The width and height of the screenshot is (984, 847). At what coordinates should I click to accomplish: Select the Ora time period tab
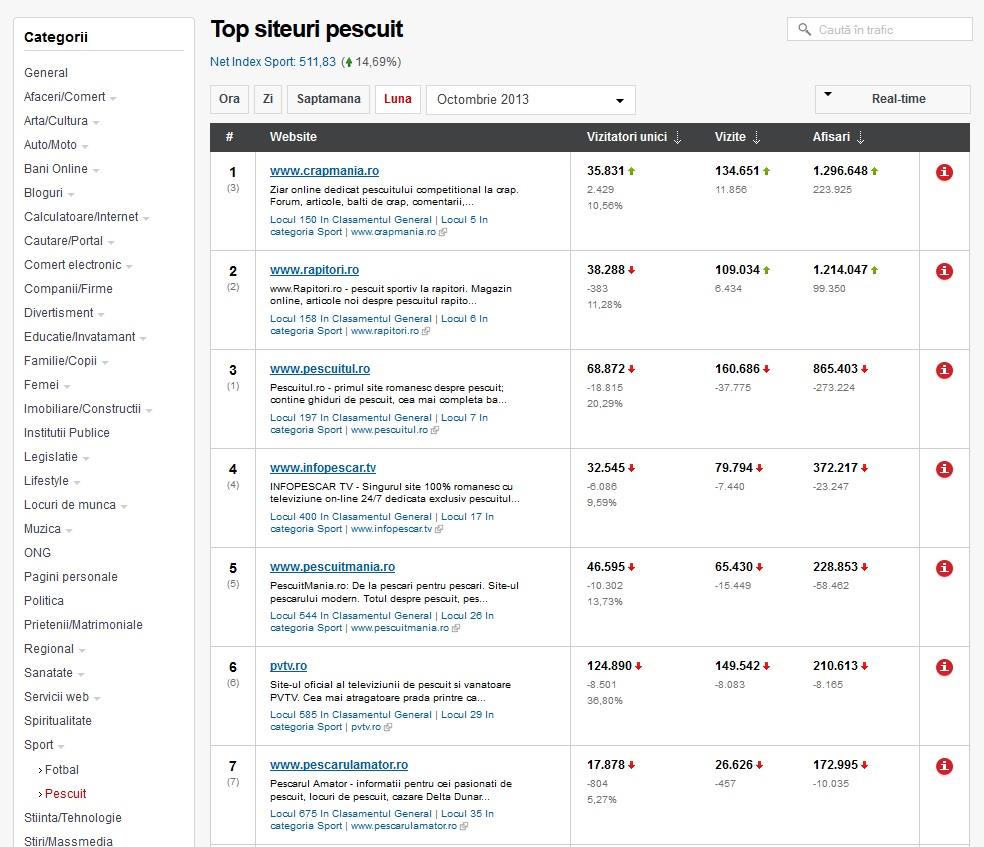pyautogui.click(x=229, y=99)
